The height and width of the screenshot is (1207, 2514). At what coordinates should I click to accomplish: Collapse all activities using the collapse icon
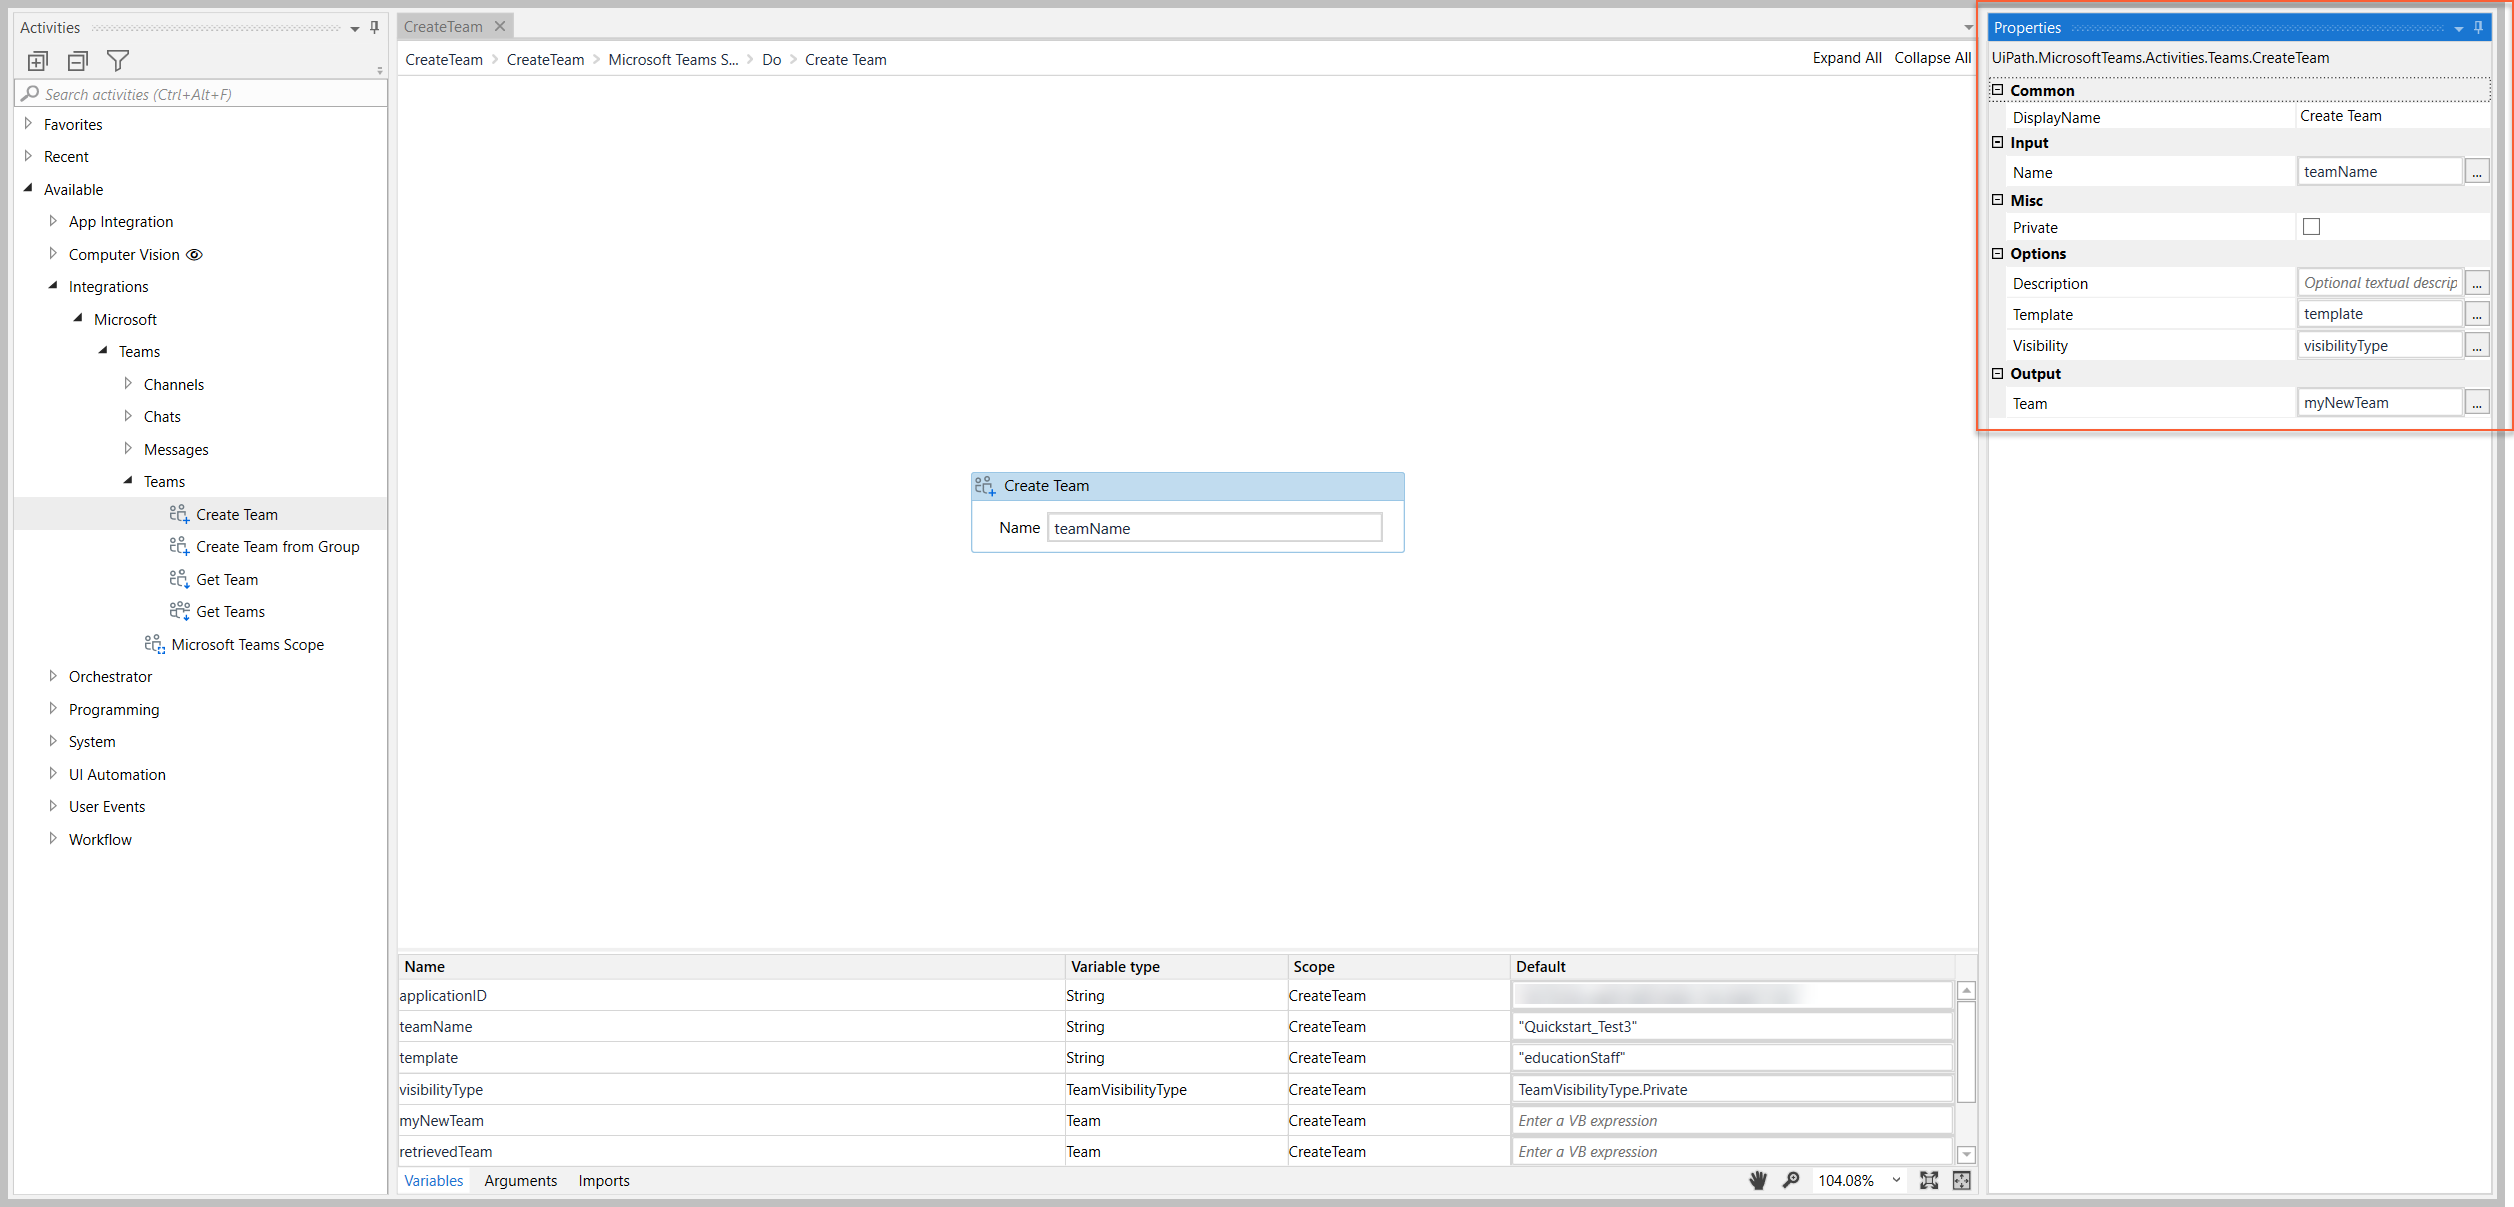77,60
